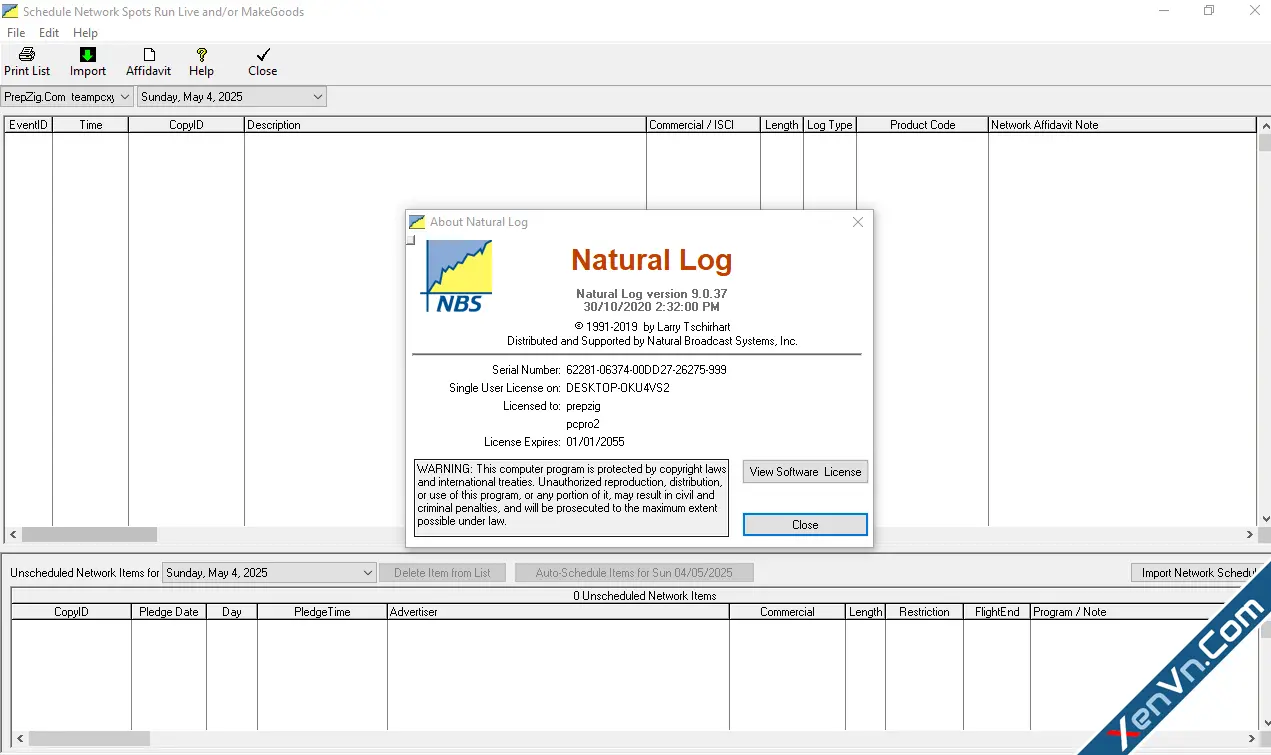Click the main window title bar app icon
This screenshot has height=755, width=1271.
point(10,12)
